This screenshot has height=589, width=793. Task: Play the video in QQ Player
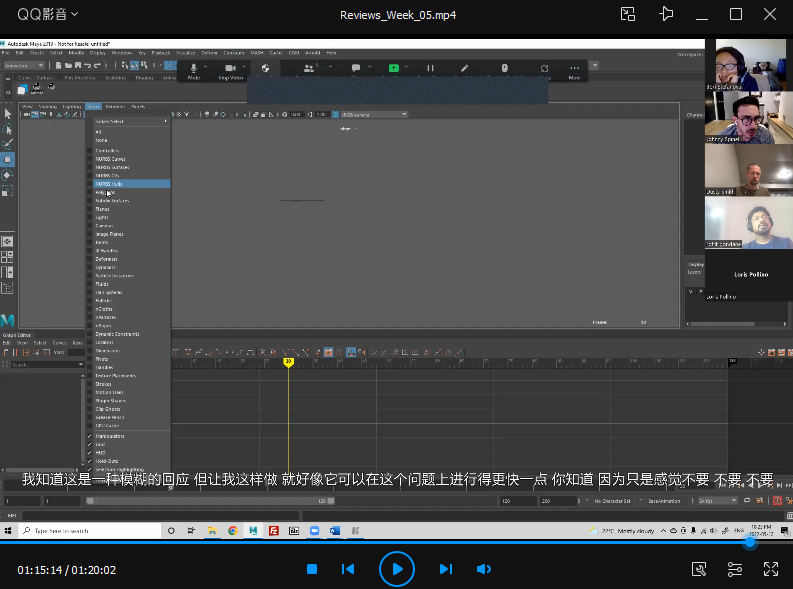coord(397,569)
